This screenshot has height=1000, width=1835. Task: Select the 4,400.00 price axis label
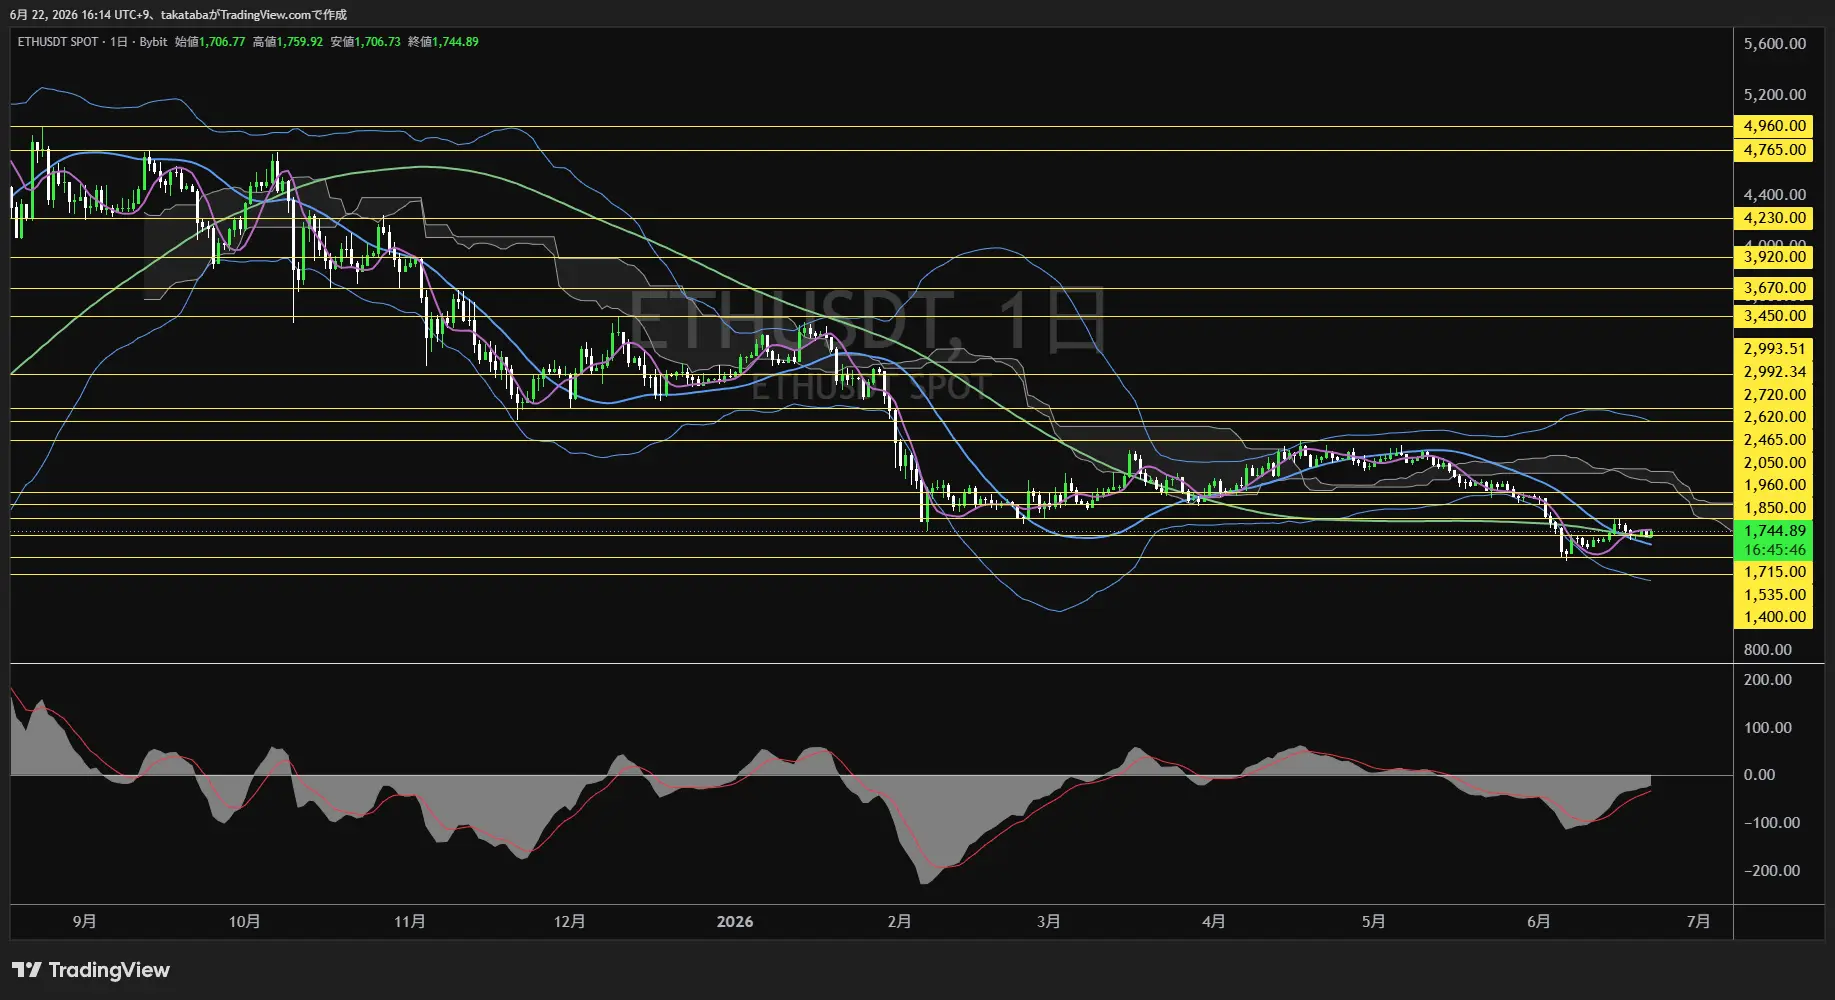(1775, 195)
